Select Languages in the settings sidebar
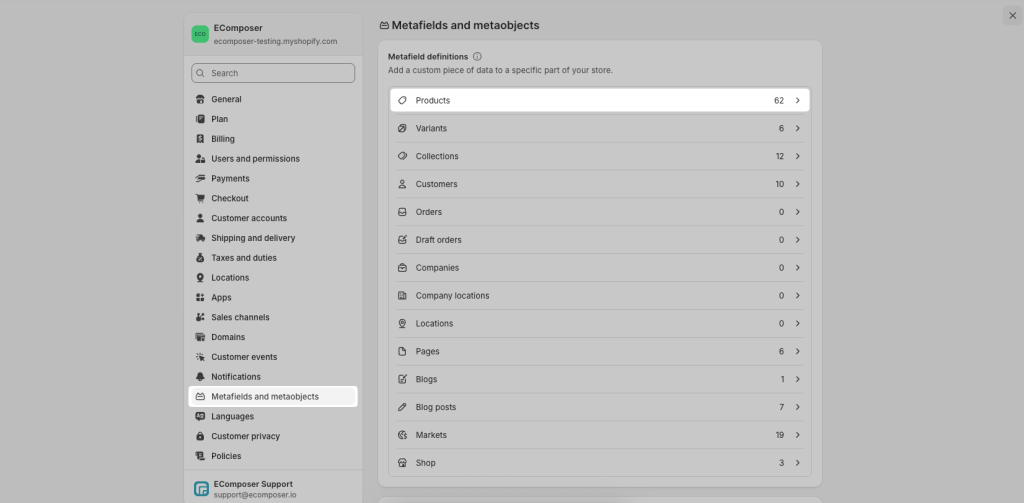The width and height of the screenshot is (1024, 503). click(232, 416)
